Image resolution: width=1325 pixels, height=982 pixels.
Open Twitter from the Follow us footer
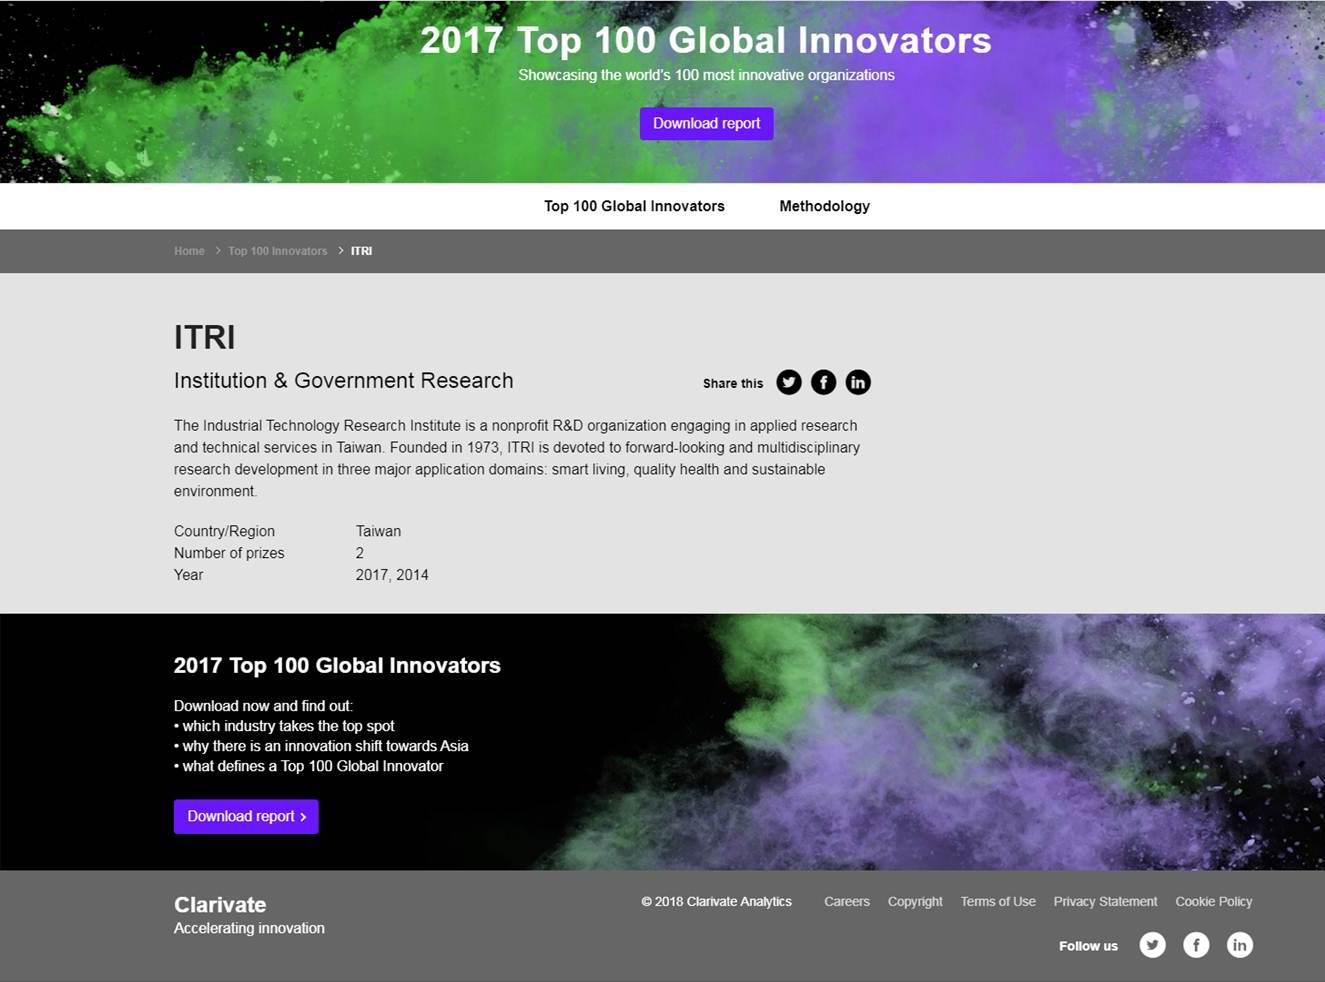click(1152, 944)
